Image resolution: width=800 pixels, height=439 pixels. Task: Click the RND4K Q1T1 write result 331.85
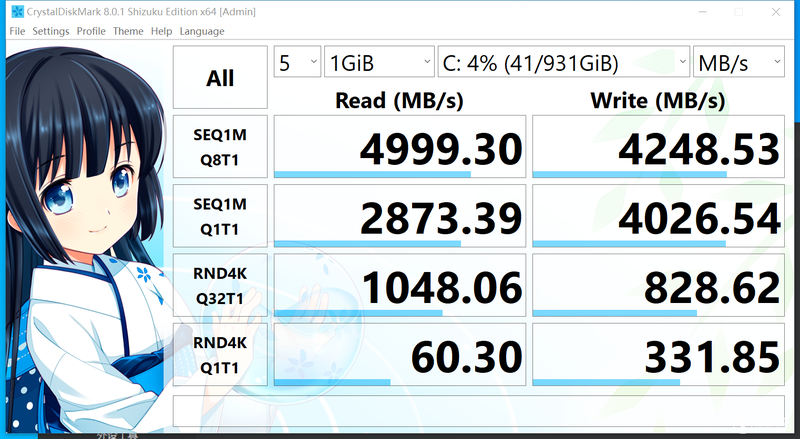pyautogui.click(x=658, y=354)
